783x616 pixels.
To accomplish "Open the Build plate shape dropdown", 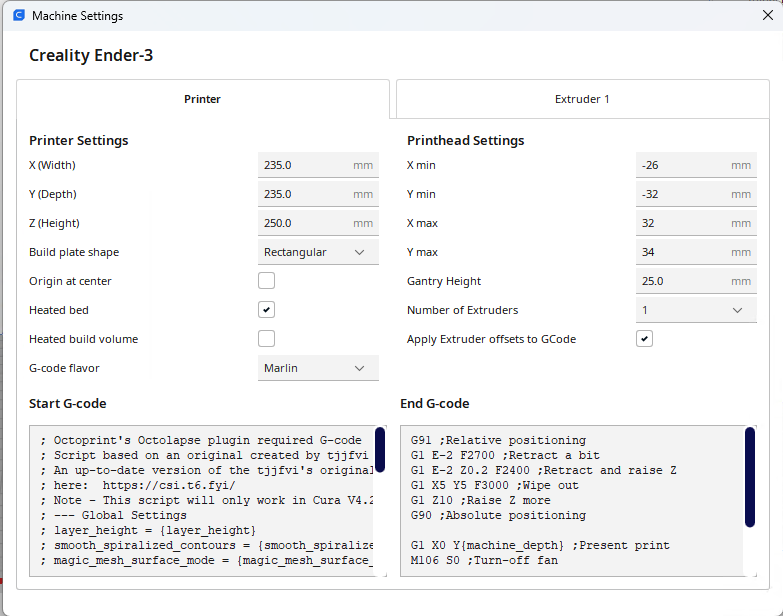I will coord(318,252).
